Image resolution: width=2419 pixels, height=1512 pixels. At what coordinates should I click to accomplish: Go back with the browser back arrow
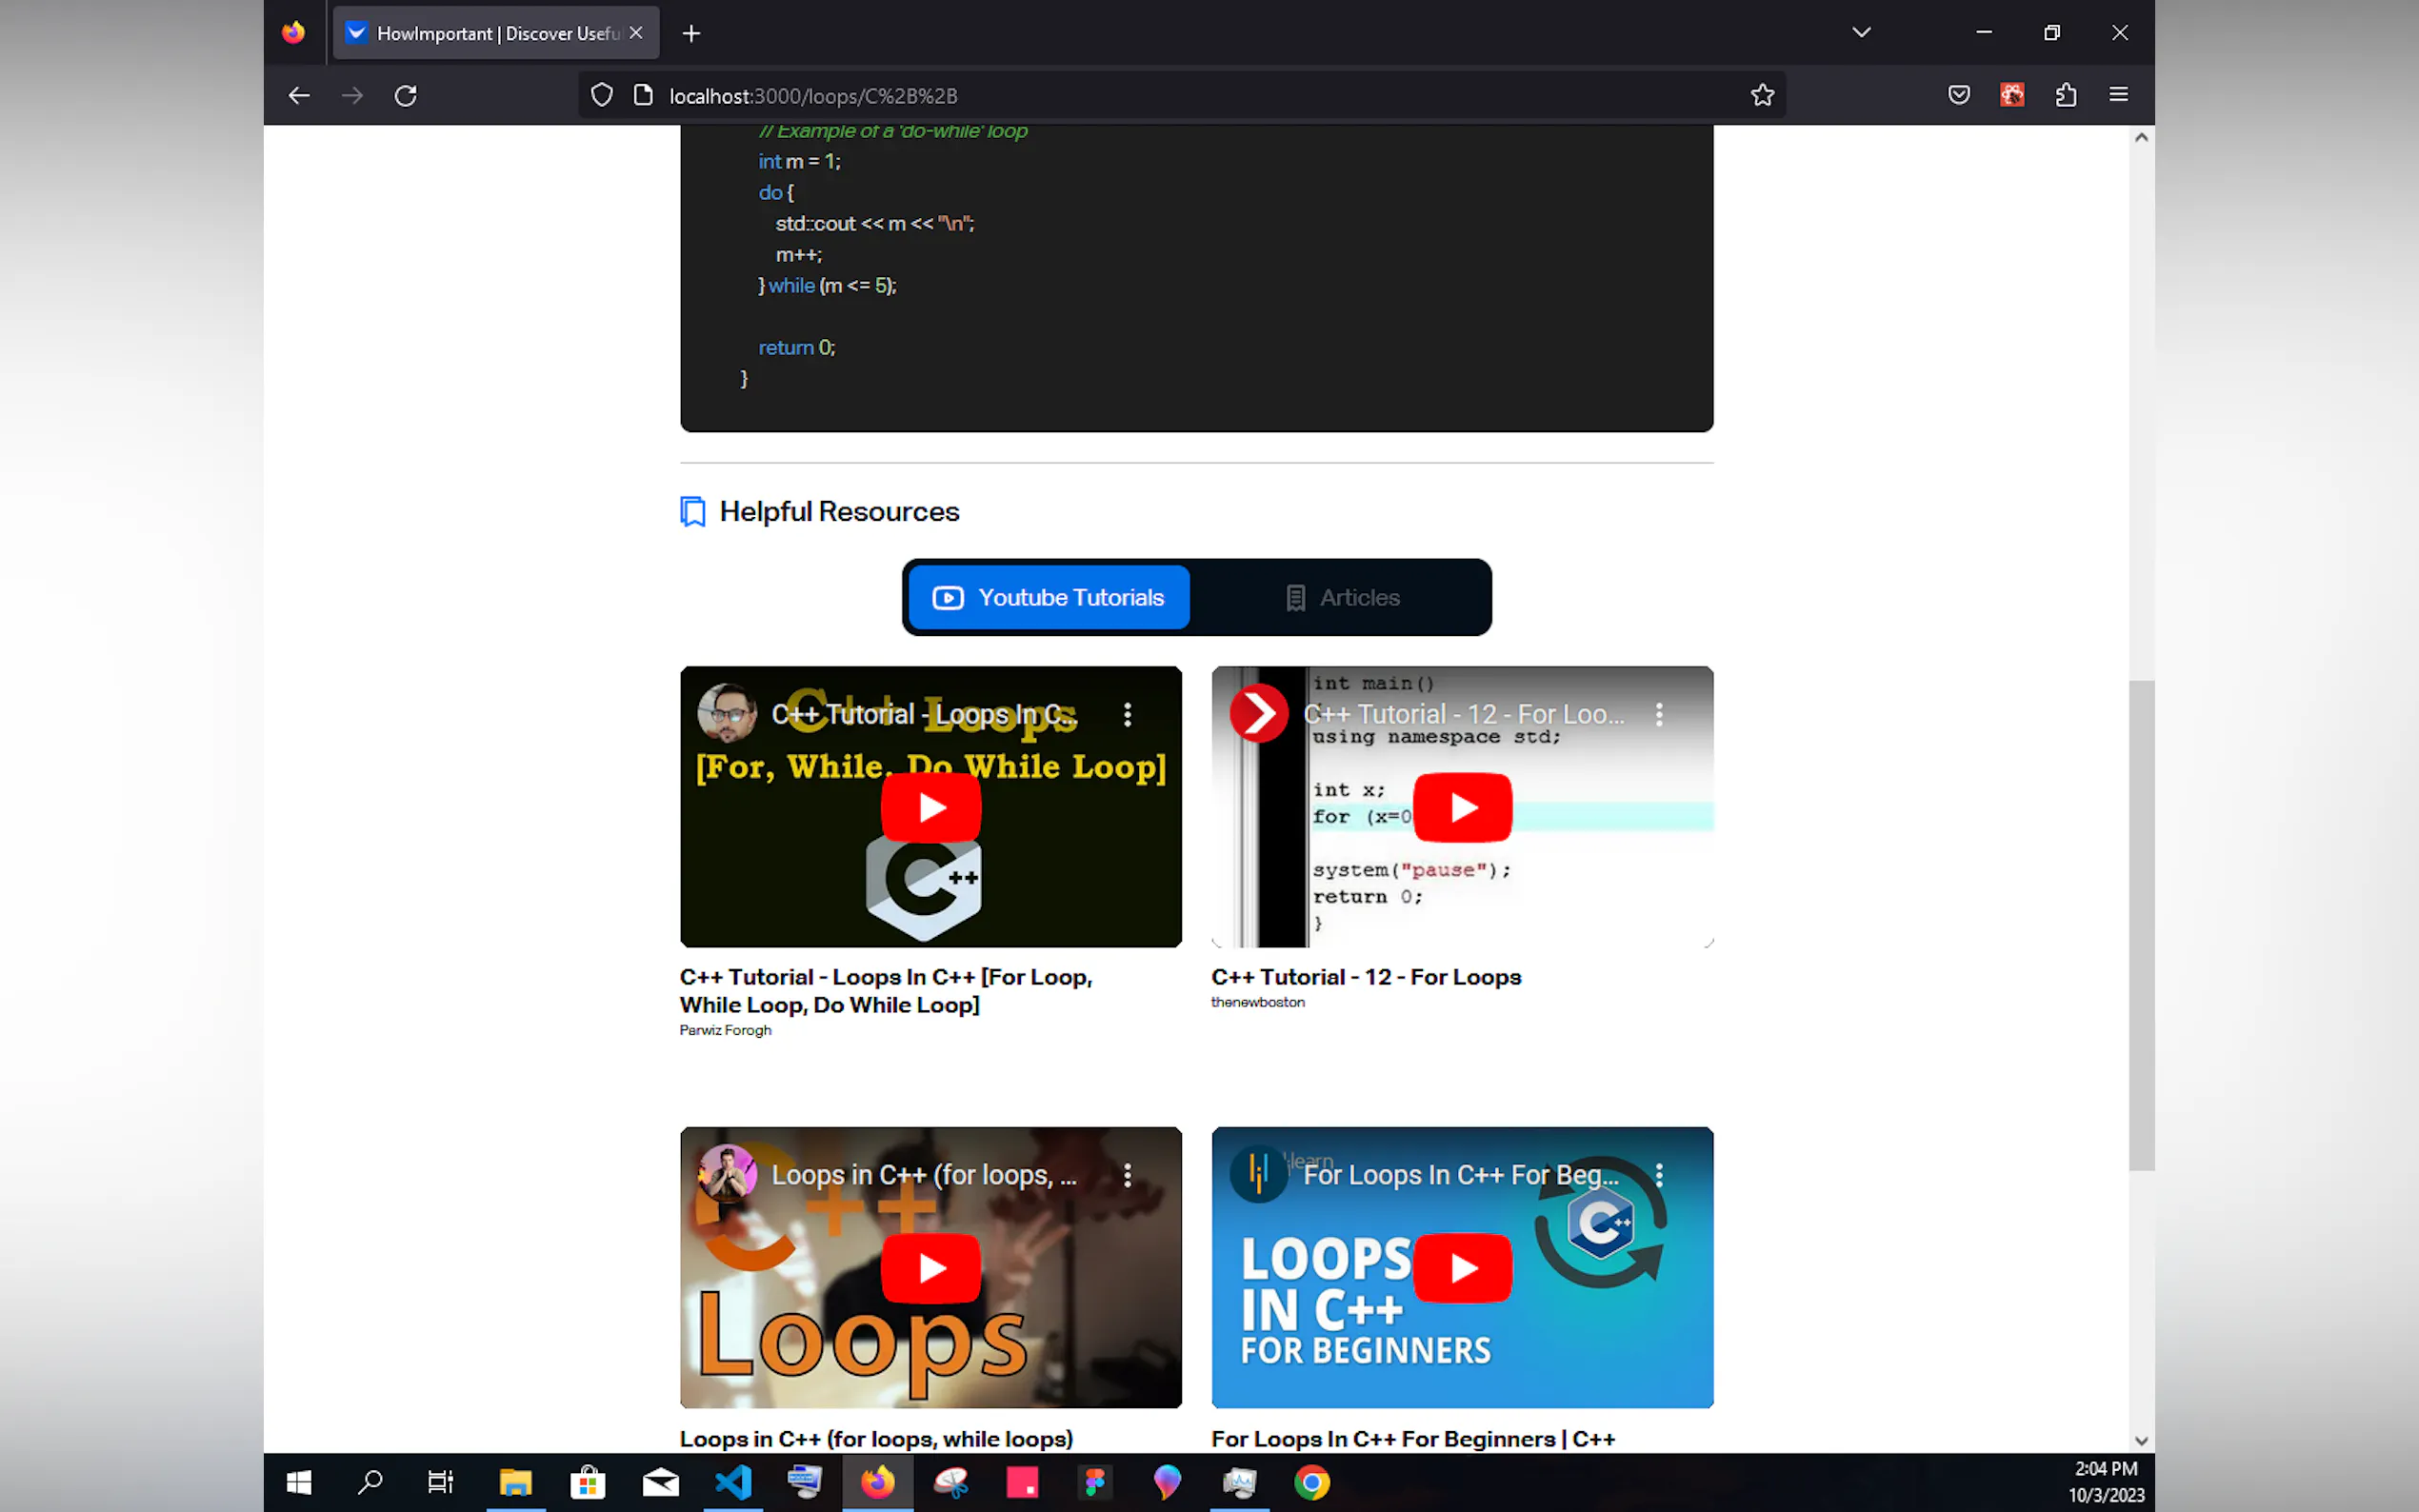299,95
